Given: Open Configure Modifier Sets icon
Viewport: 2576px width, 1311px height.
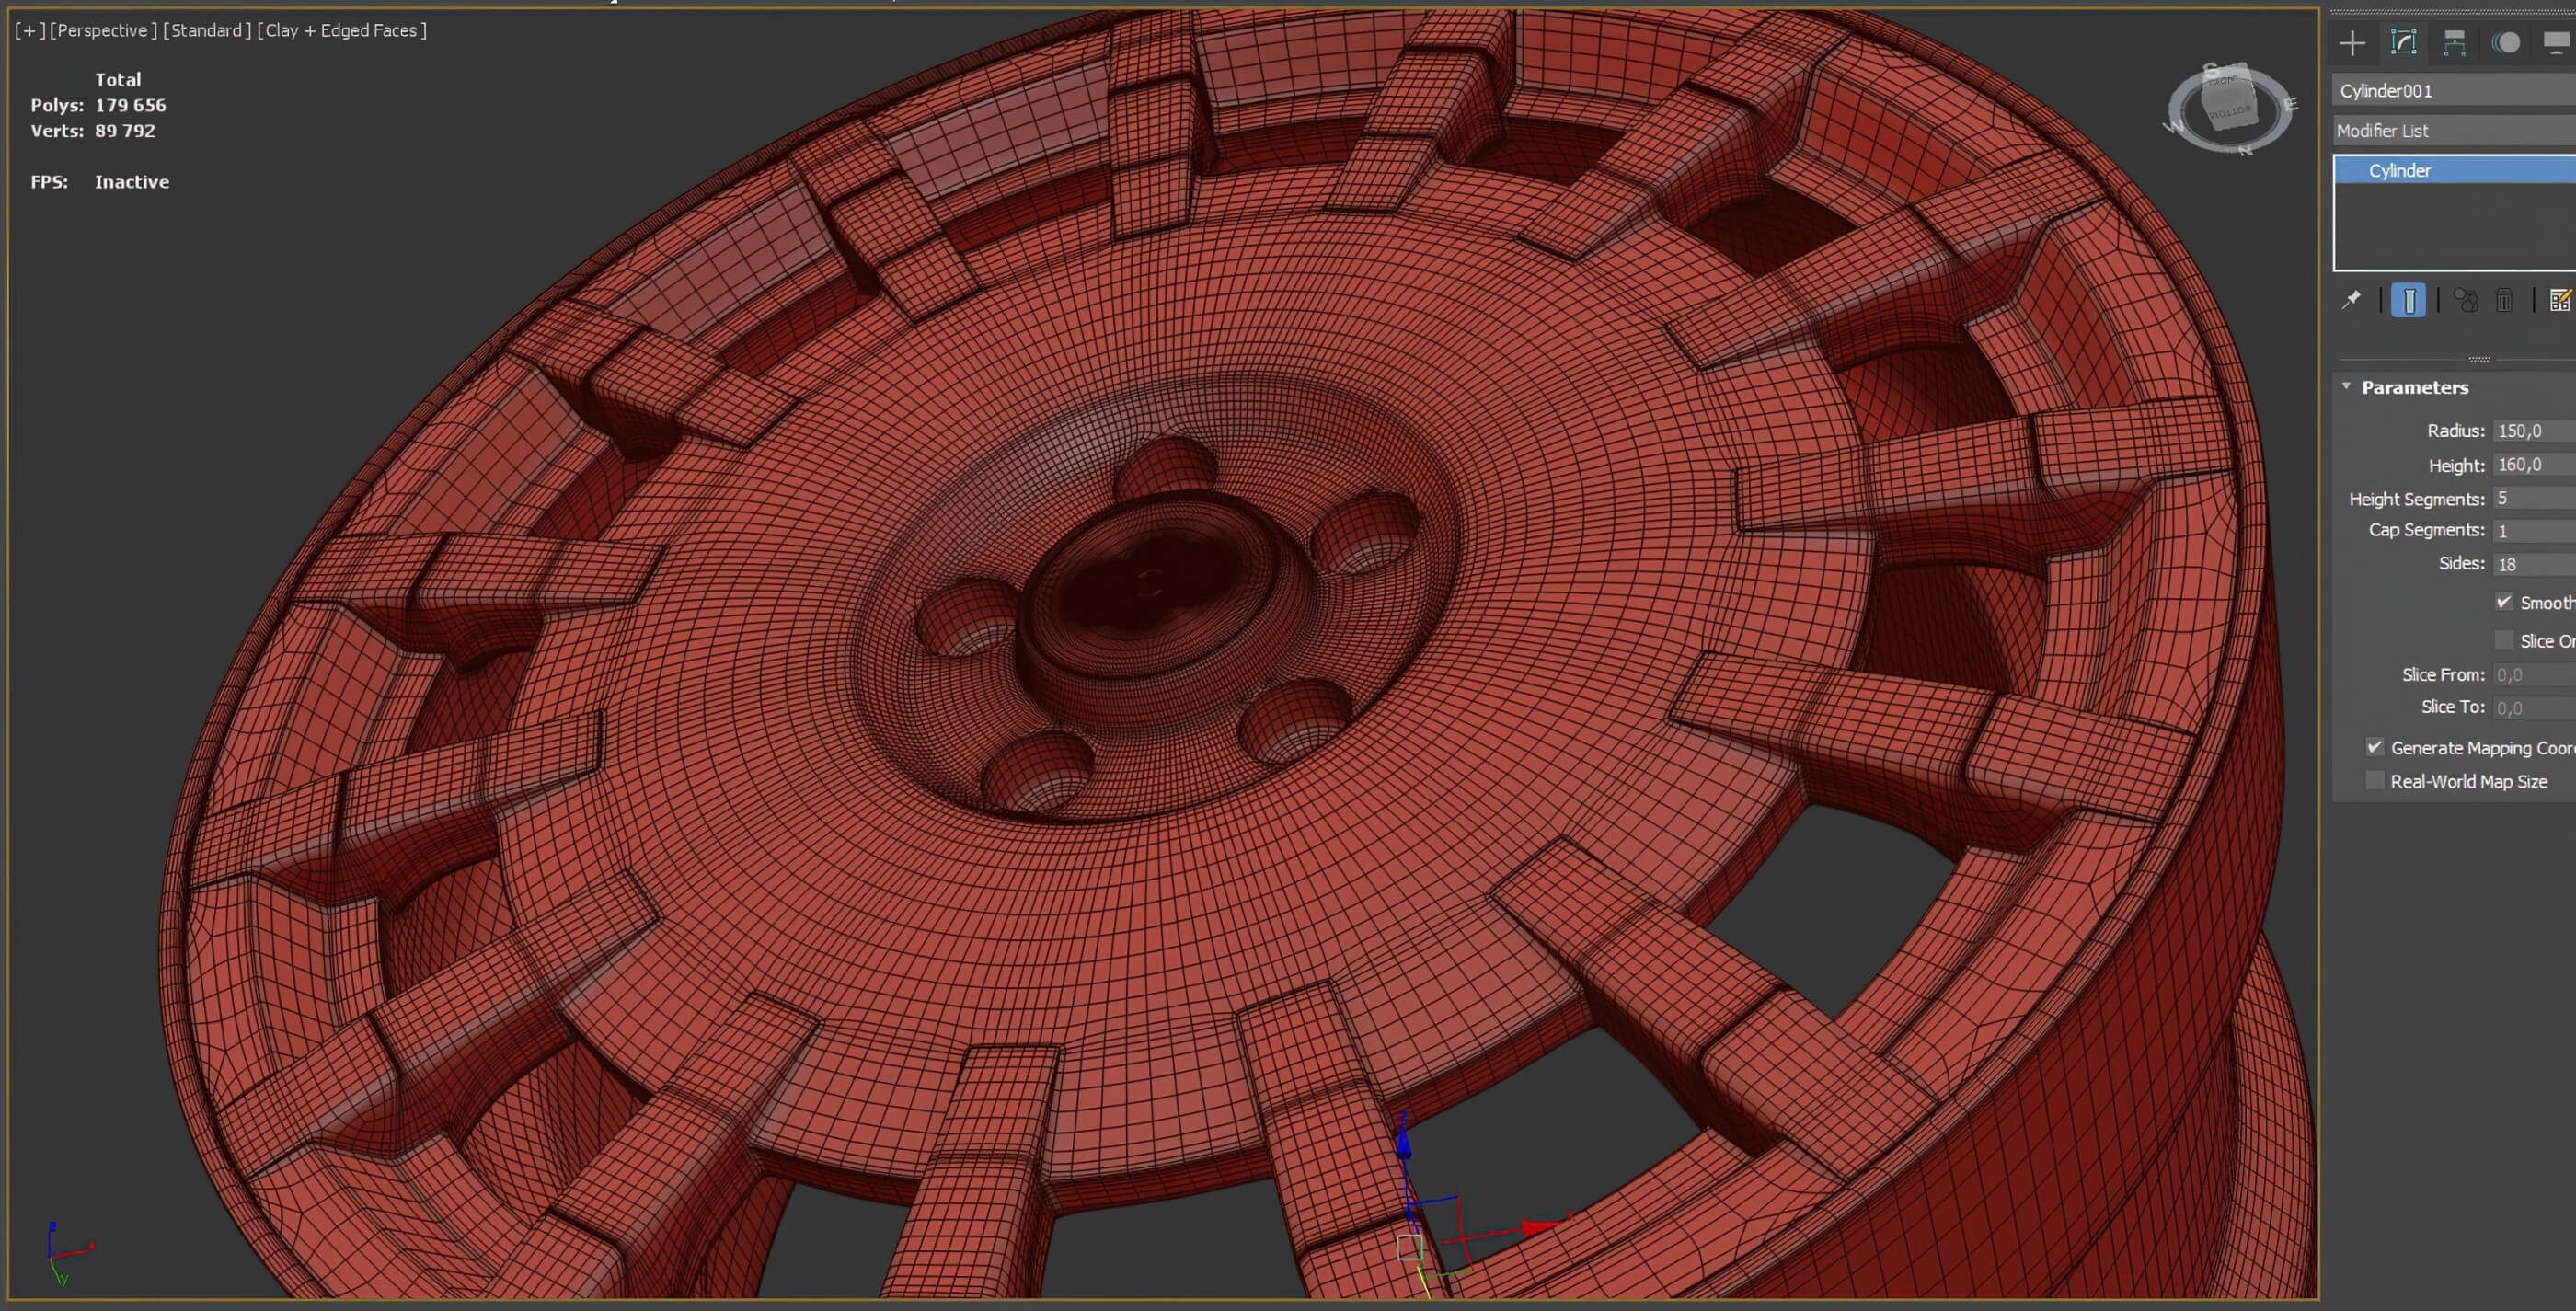Looking at the screenshot, I should [x=2559, y=300].
